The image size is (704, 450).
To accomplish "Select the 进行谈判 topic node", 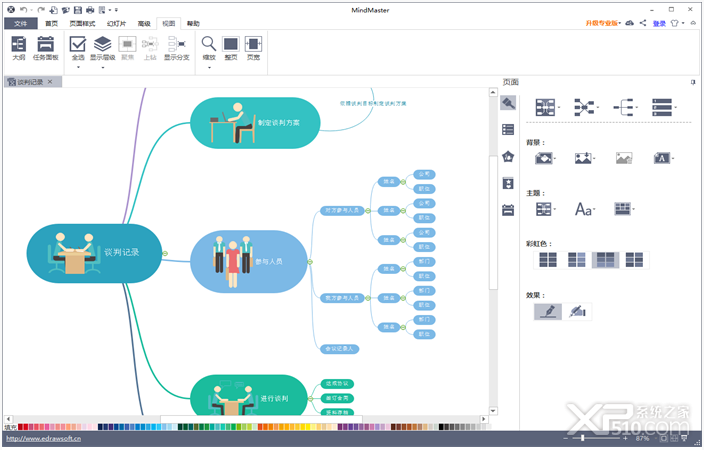I will click(249, 395).
